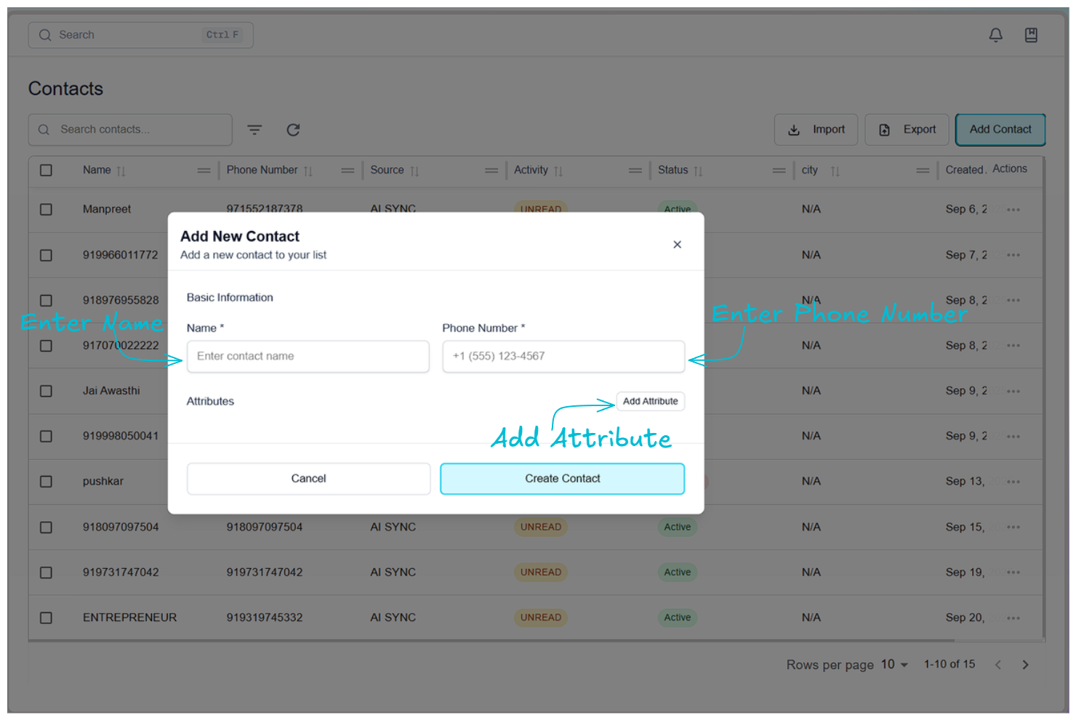This screenshot has height=720, width=1076.
Task: Click the Add Attribute button
Action: pos(650,401)
